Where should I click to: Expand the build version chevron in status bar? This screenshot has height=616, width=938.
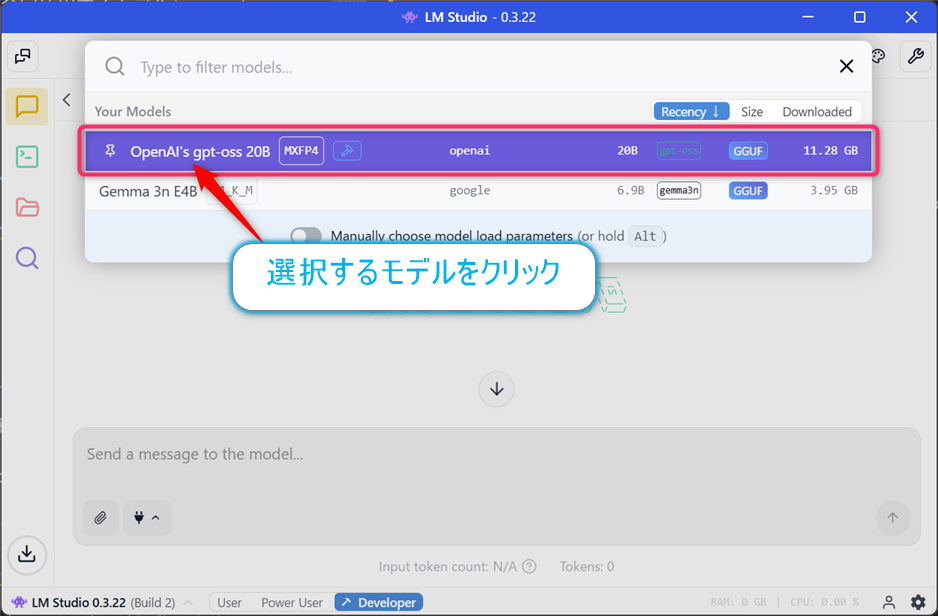pos(188,602)
